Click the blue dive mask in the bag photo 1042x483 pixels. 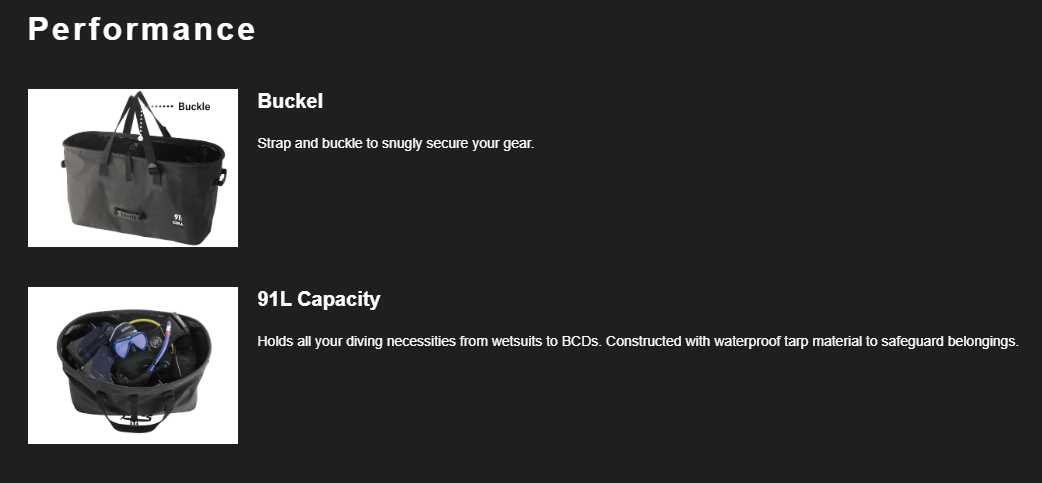pyautogui.click(x=129, y=345)
